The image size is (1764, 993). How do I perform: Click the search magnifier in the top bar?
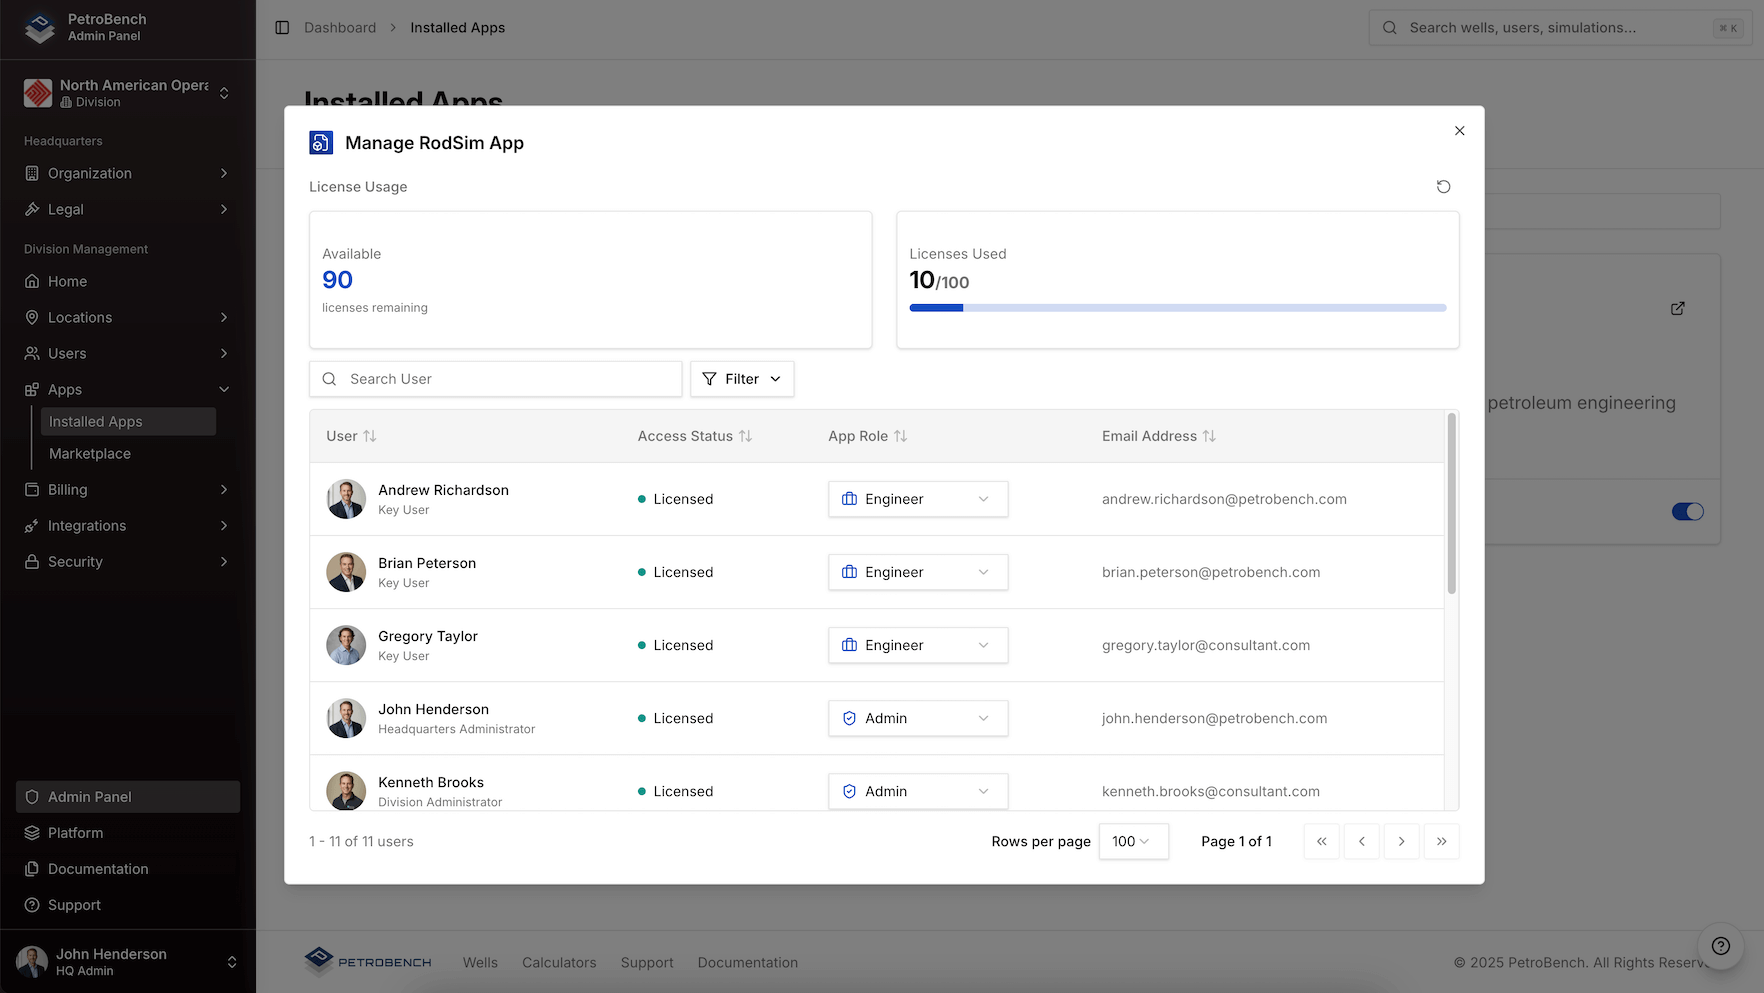point(1389,27)
